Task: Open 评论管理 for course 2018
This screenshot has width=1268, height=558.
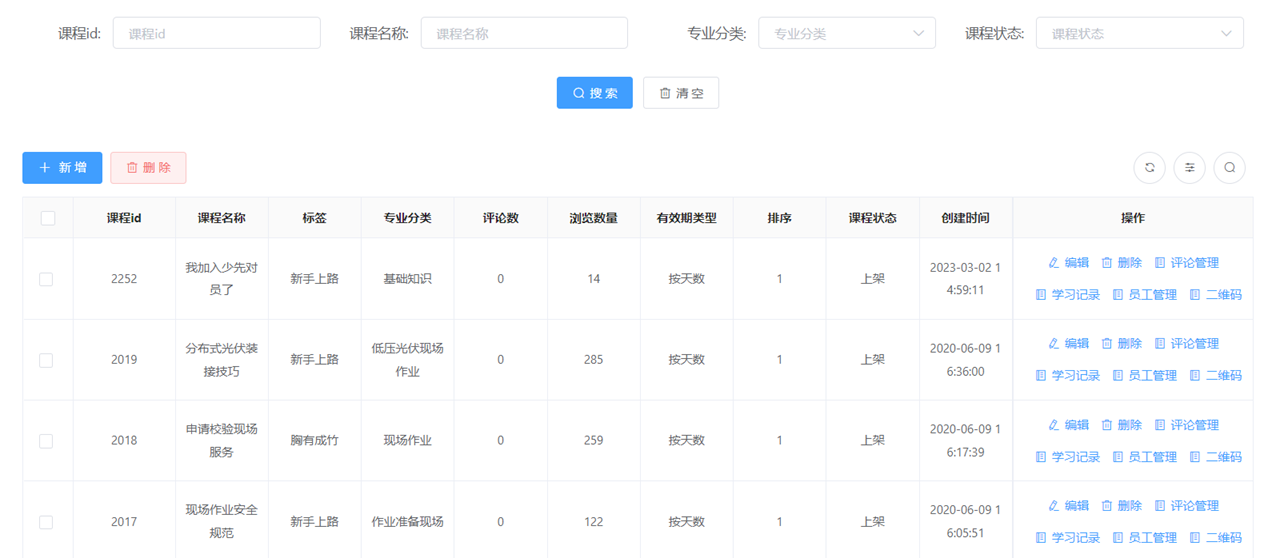Action: click(x=1186, y=425)
